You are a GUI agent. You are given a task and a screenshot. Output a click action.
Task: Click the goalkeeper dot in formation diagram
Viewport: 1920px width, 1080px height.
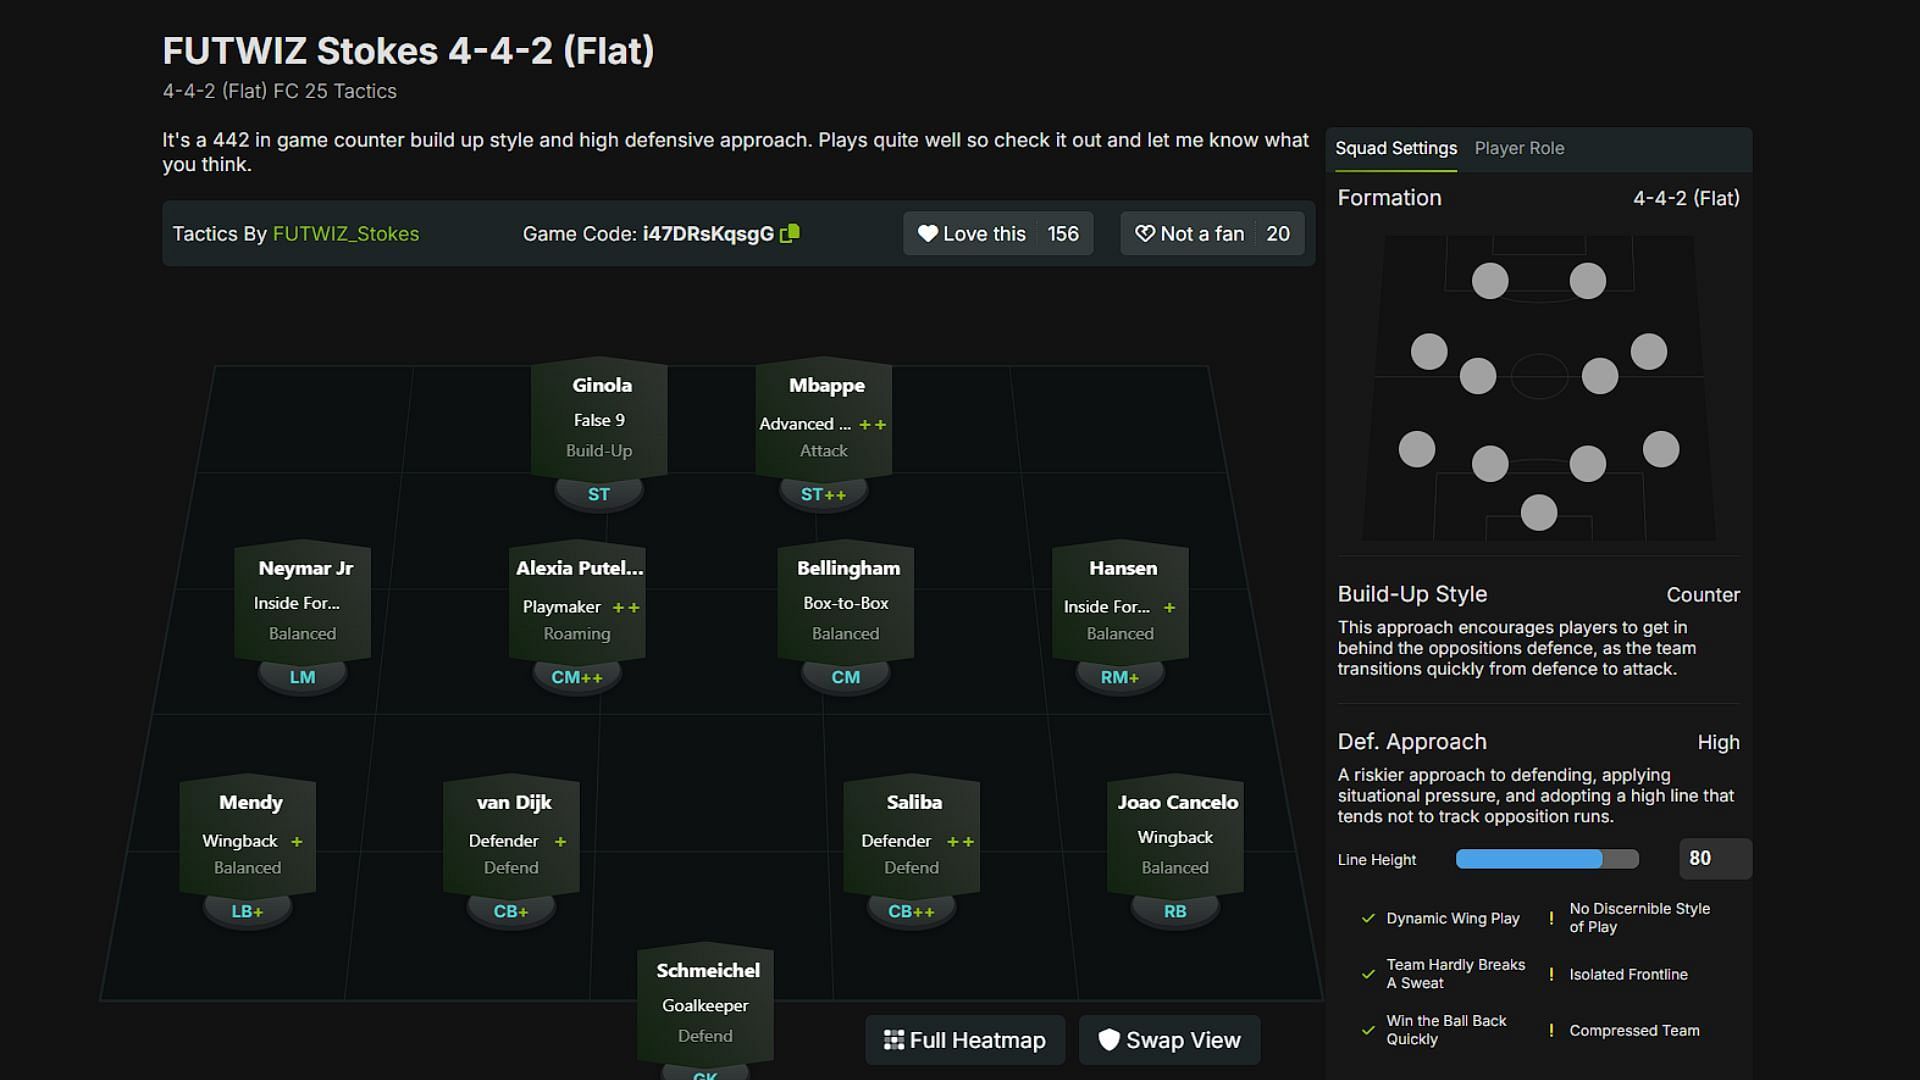click(1539, 513)
